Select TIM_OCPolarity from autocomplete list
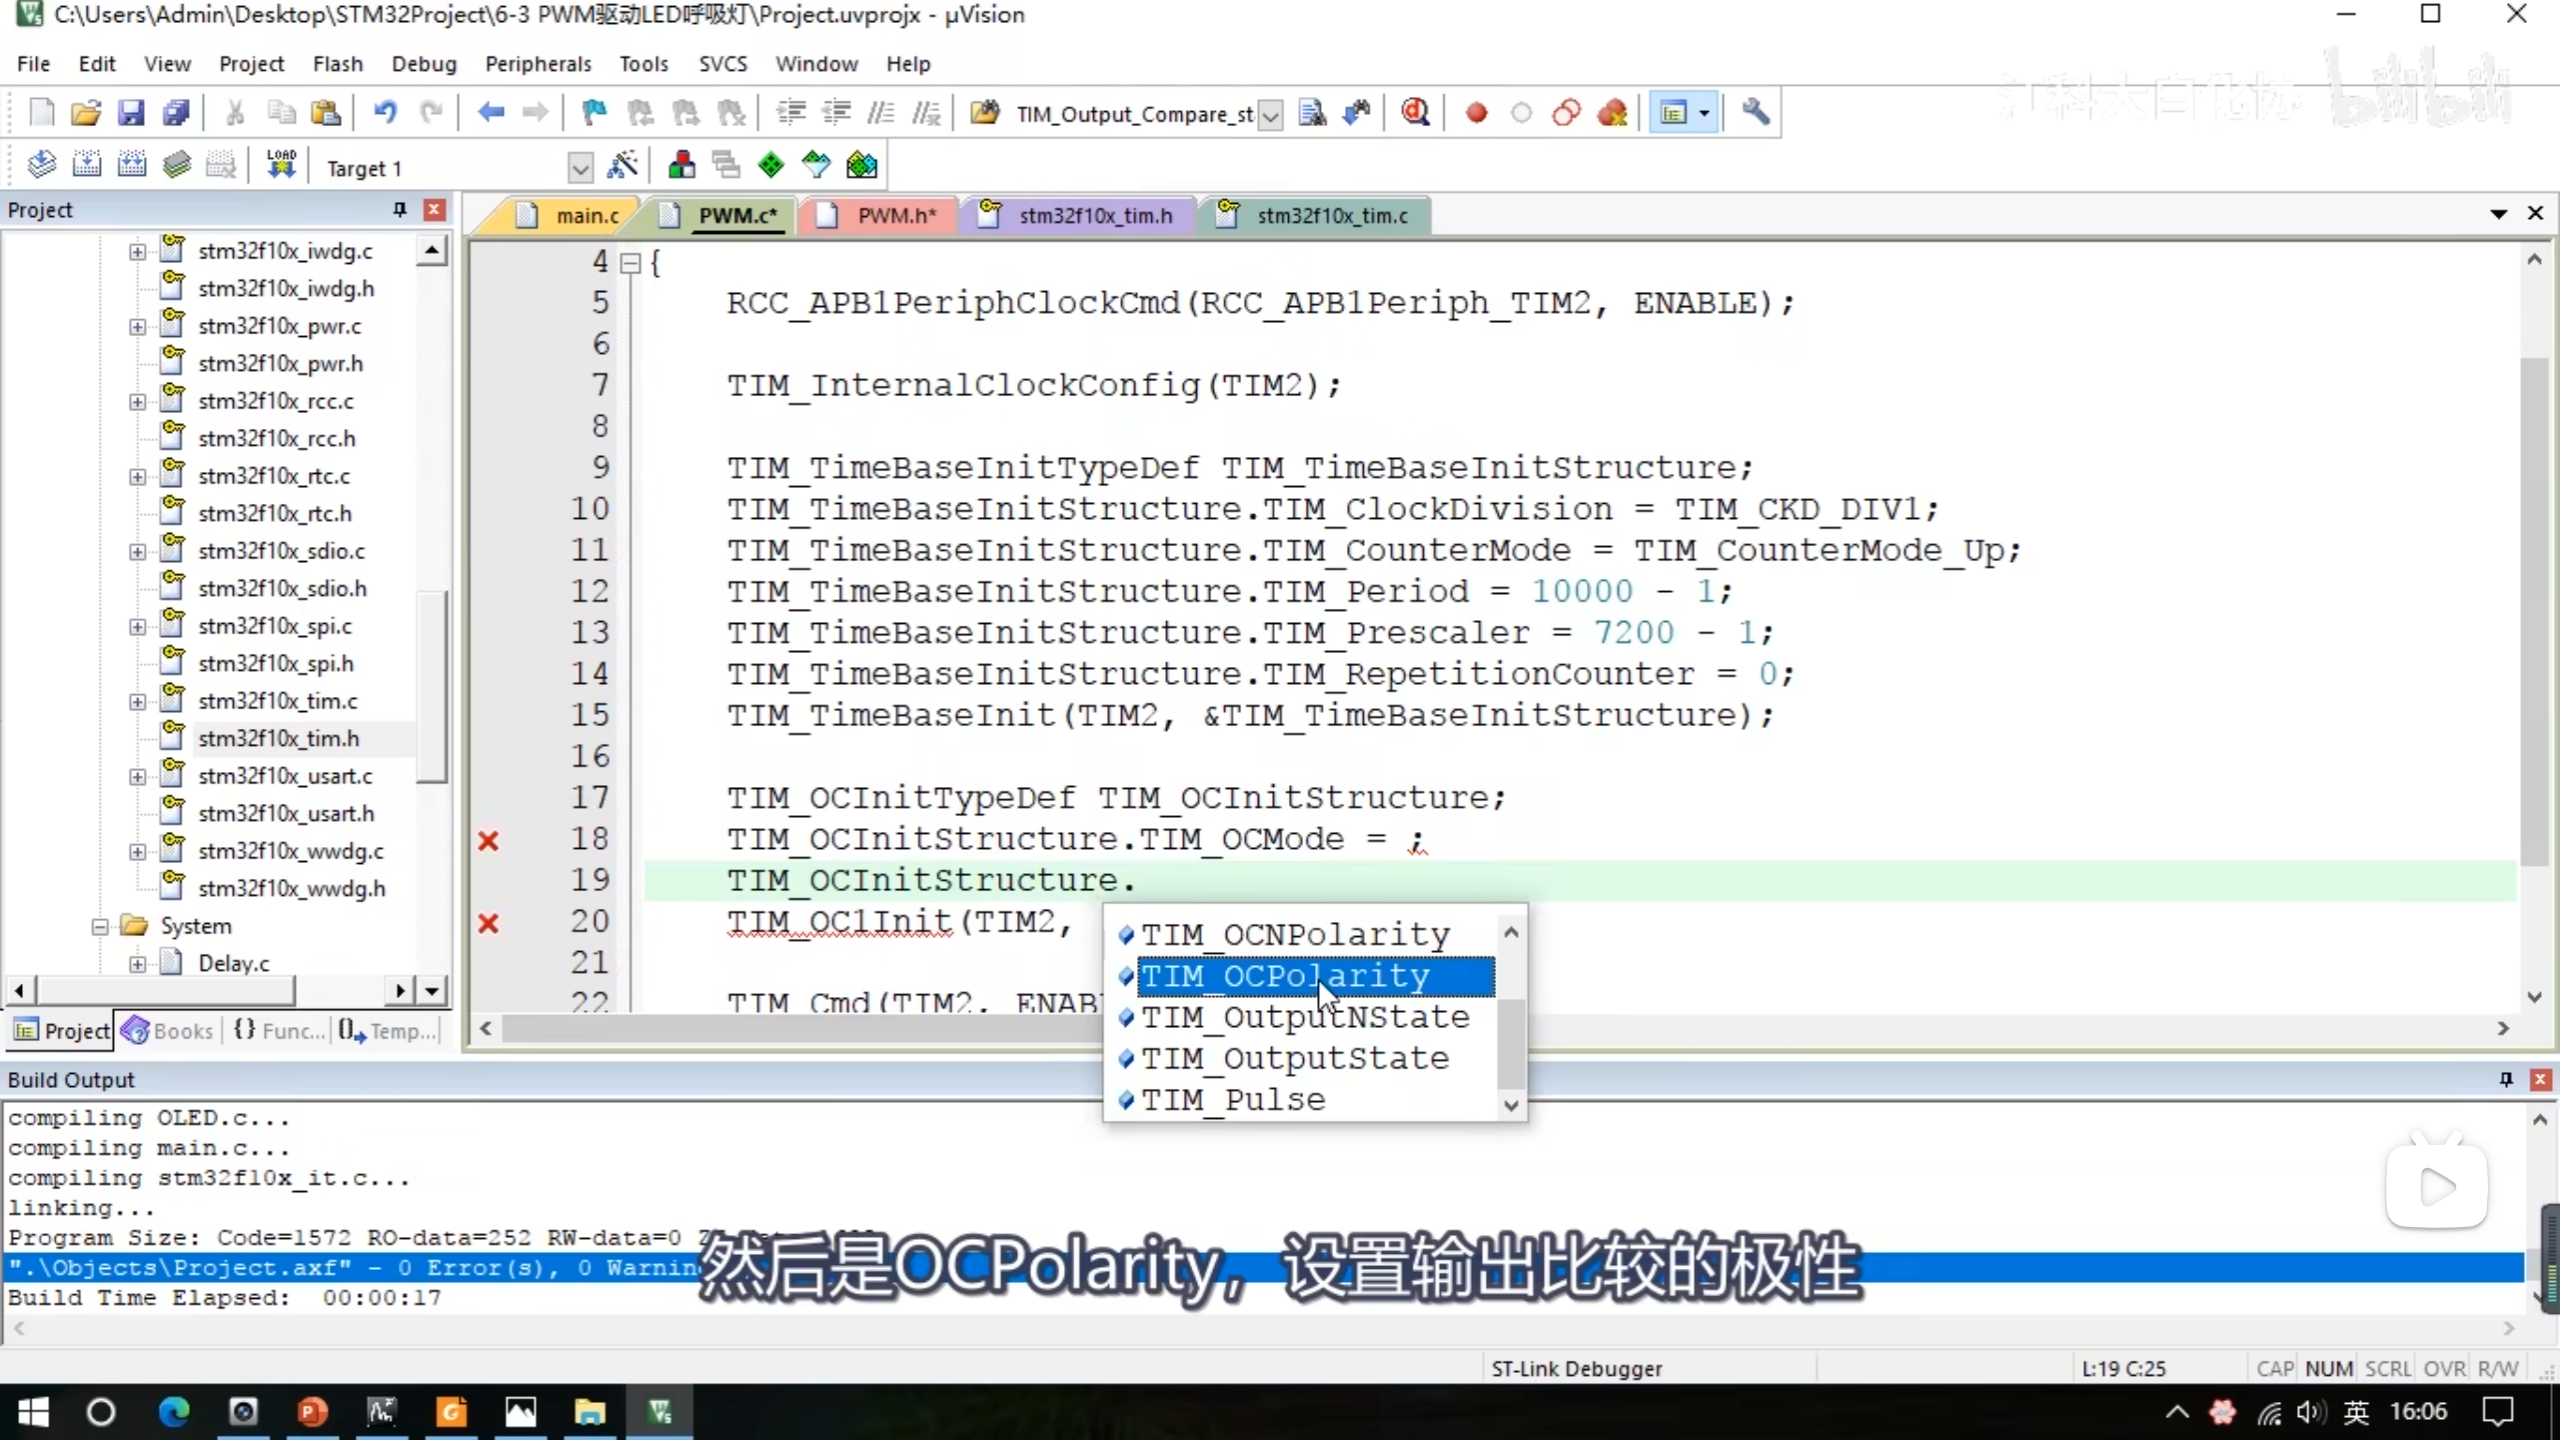 1286,976
